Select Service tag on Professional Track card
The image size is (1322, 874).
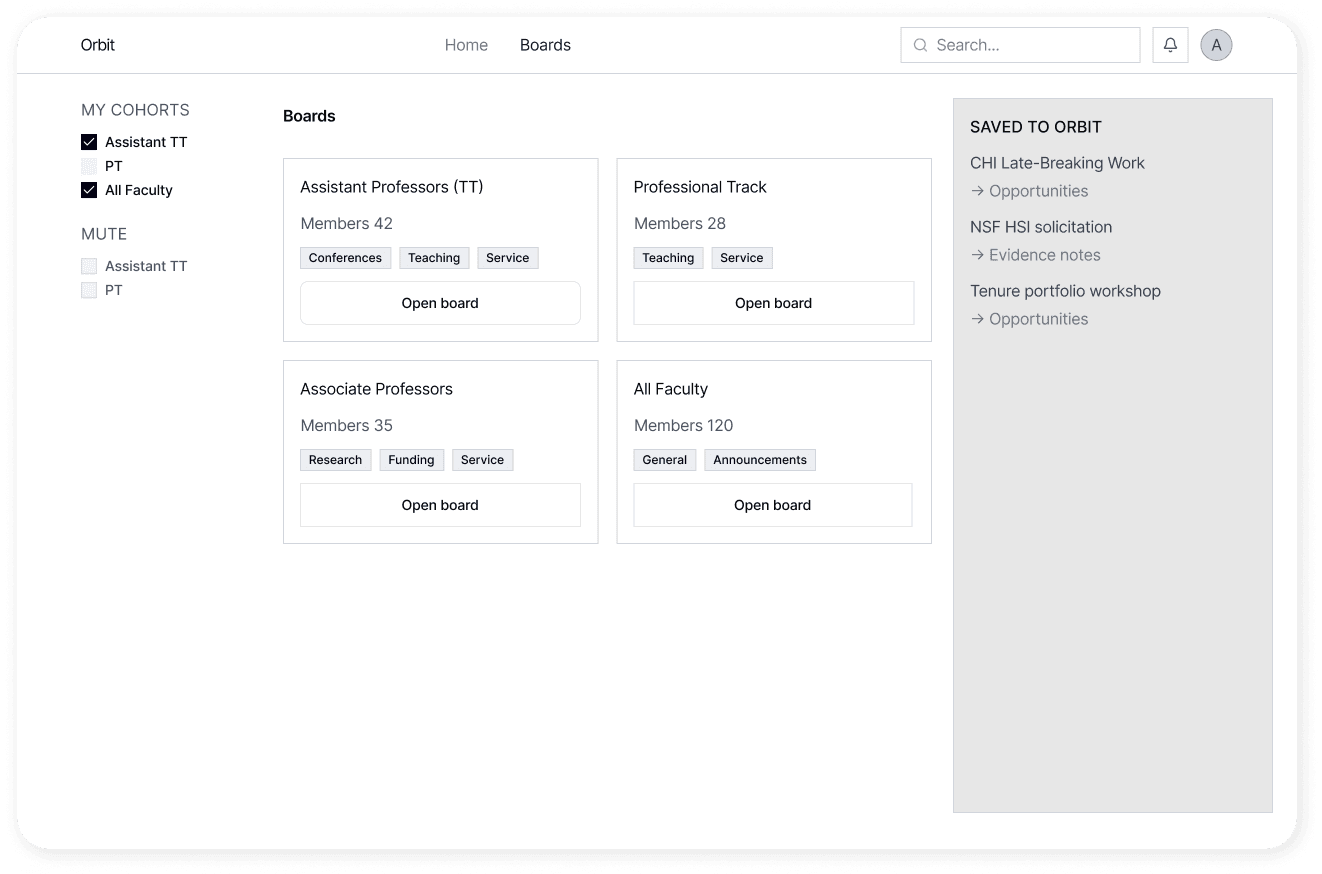coord(741,258)
